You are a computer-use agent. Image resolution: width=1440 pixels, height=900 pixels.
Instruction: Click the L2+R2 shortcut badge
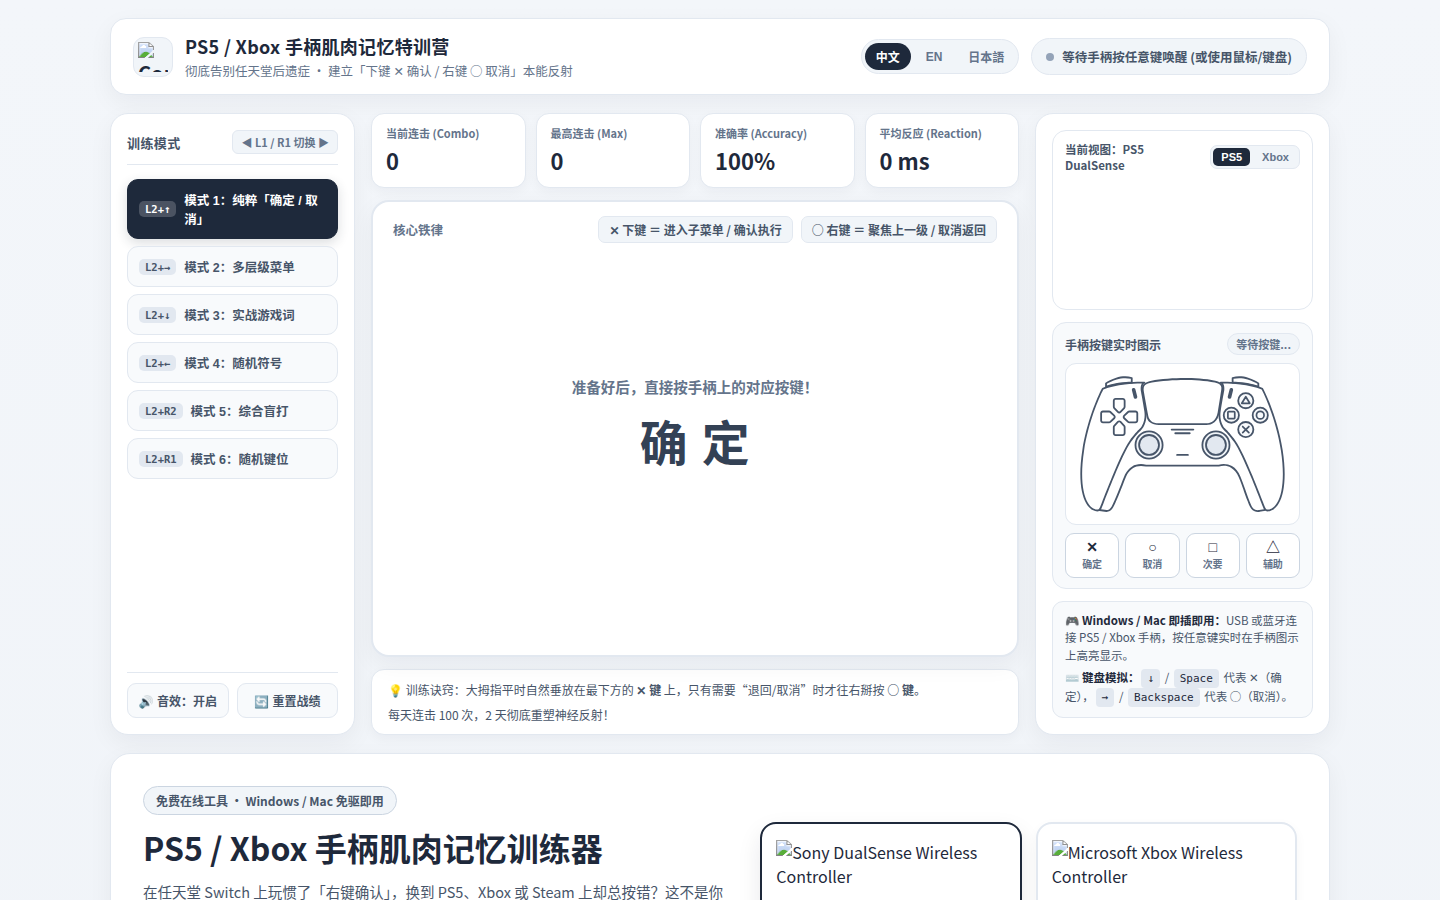click(x=160, y=411)
